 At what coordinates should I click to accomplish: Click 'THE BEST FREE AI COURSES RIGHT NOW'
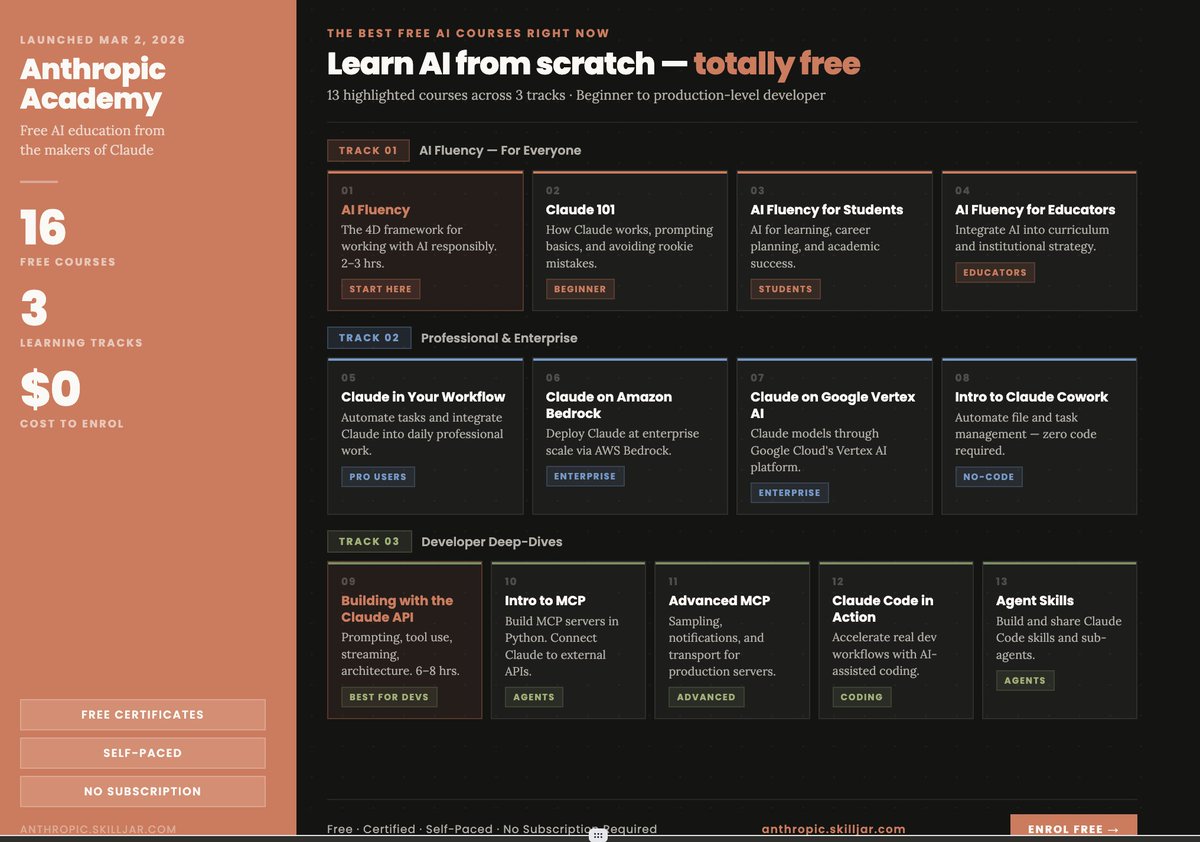(x=468, y=33)
